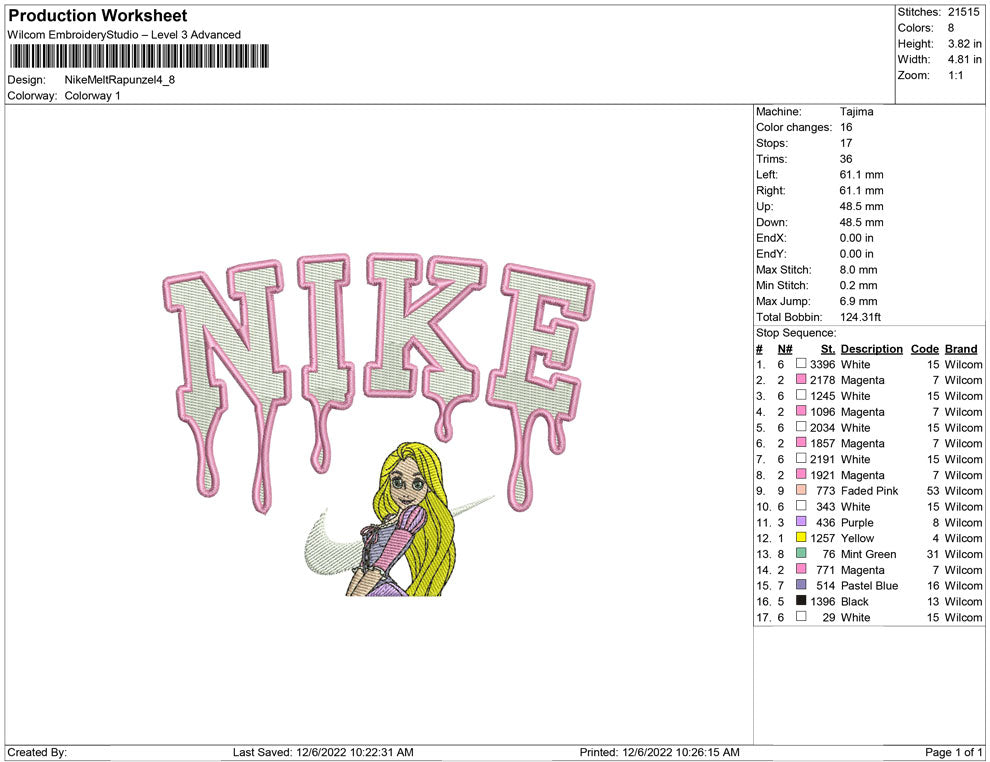The image size is (990, 762).
Task: Click the 'Brand' column header
Action: [x=960, y=349]
